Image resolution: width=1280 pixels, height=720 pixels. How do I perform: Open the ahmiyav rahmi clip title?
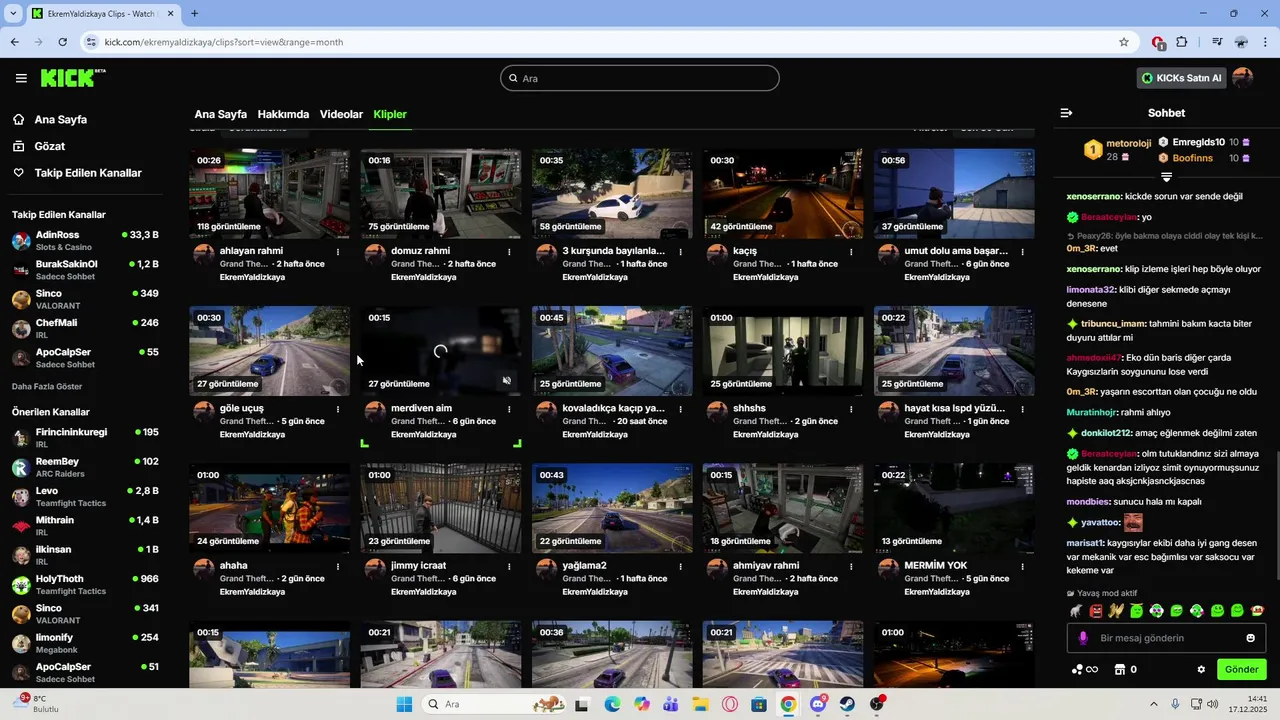(766, 566)
